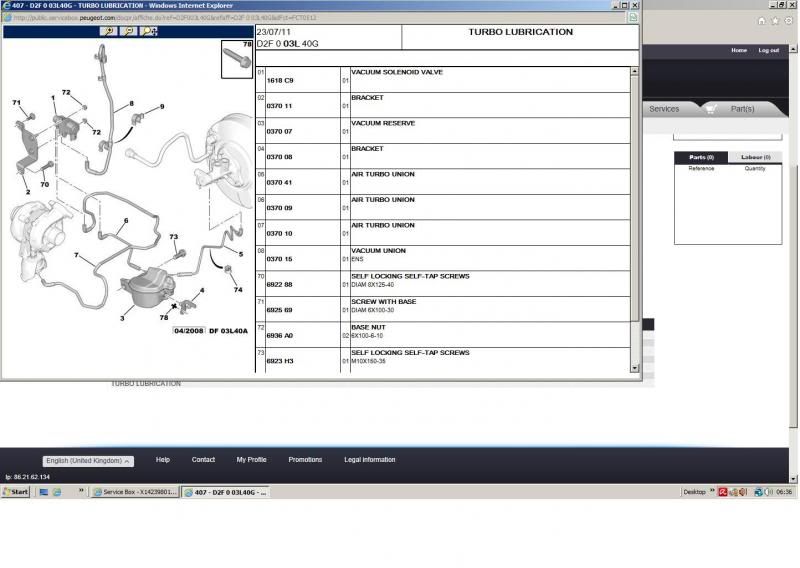Click the Ip: 86.21.62.134 footer text
This screenshot has height=568, width=800.
point(28,477)
